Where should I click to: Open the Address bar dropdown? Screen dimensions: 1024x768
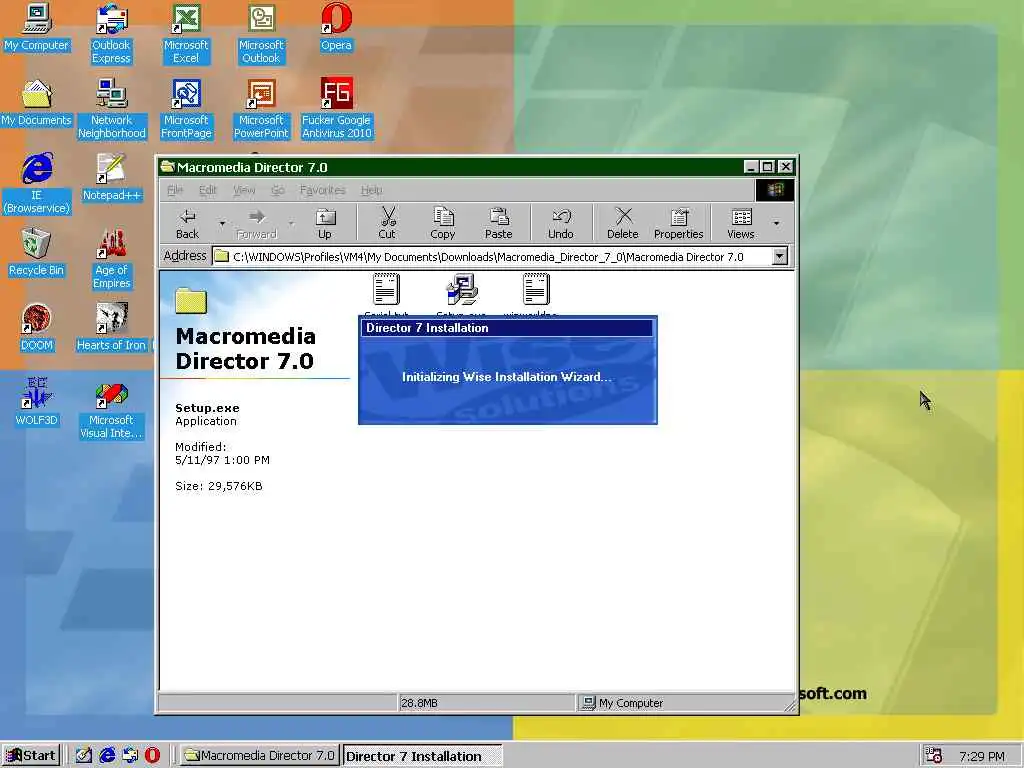pyautogui.click(x=780, y=257)
